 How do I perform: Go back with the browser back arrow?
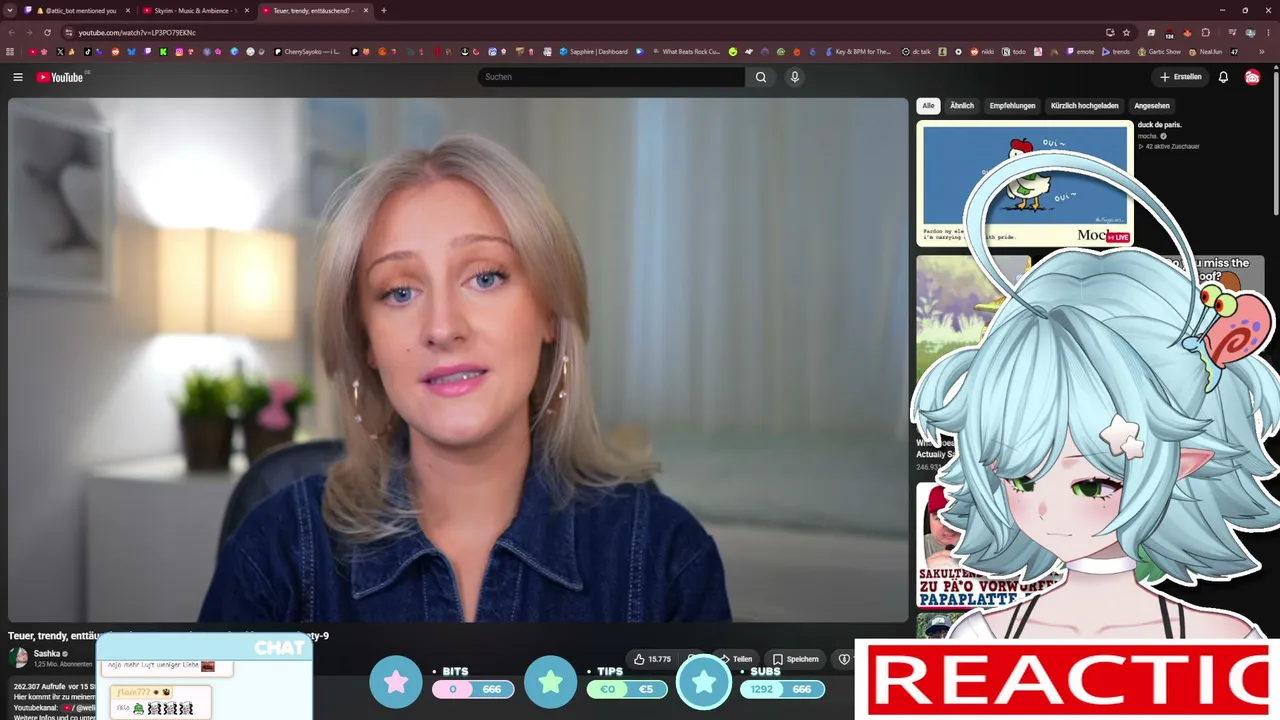tap(11, 32)
